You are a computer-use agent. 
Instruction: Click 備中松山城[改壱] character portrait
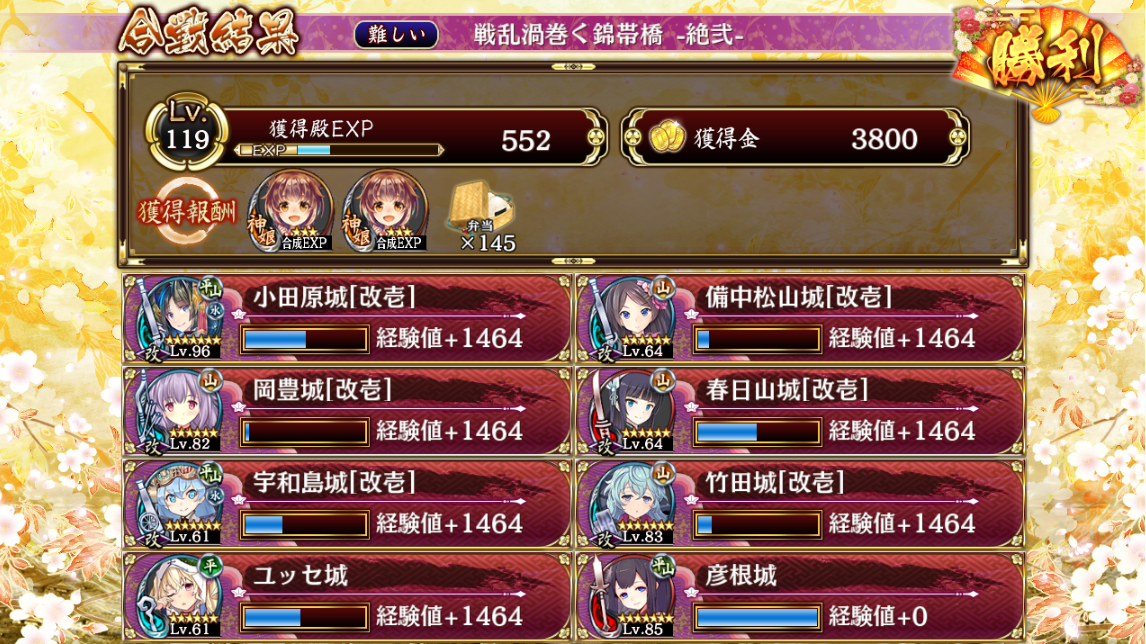coord(633,319)
